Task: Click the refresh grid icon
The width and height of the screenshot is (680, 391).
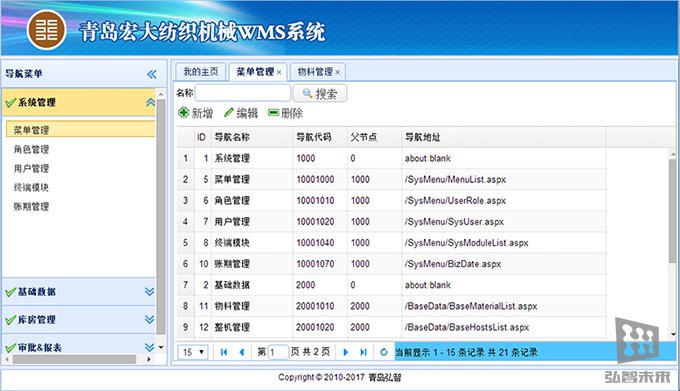Action: click(383, 352)
